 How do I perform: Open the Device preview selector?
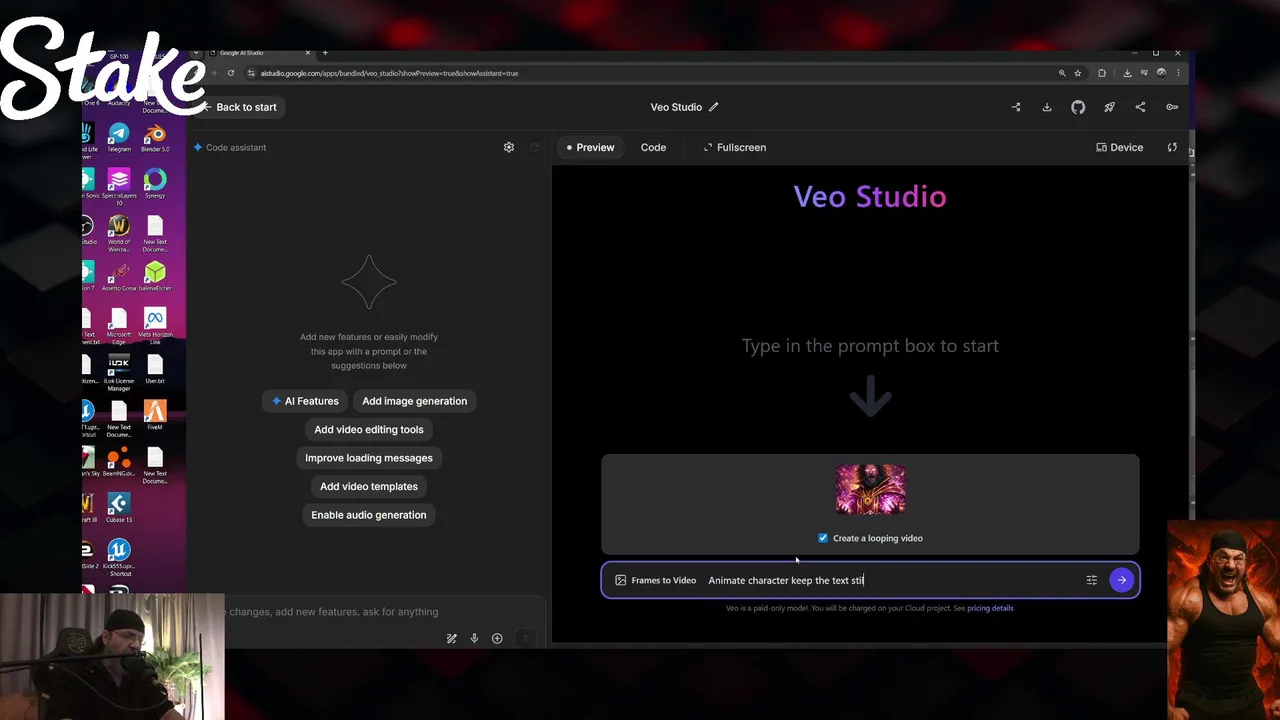tap(1119, 147)
